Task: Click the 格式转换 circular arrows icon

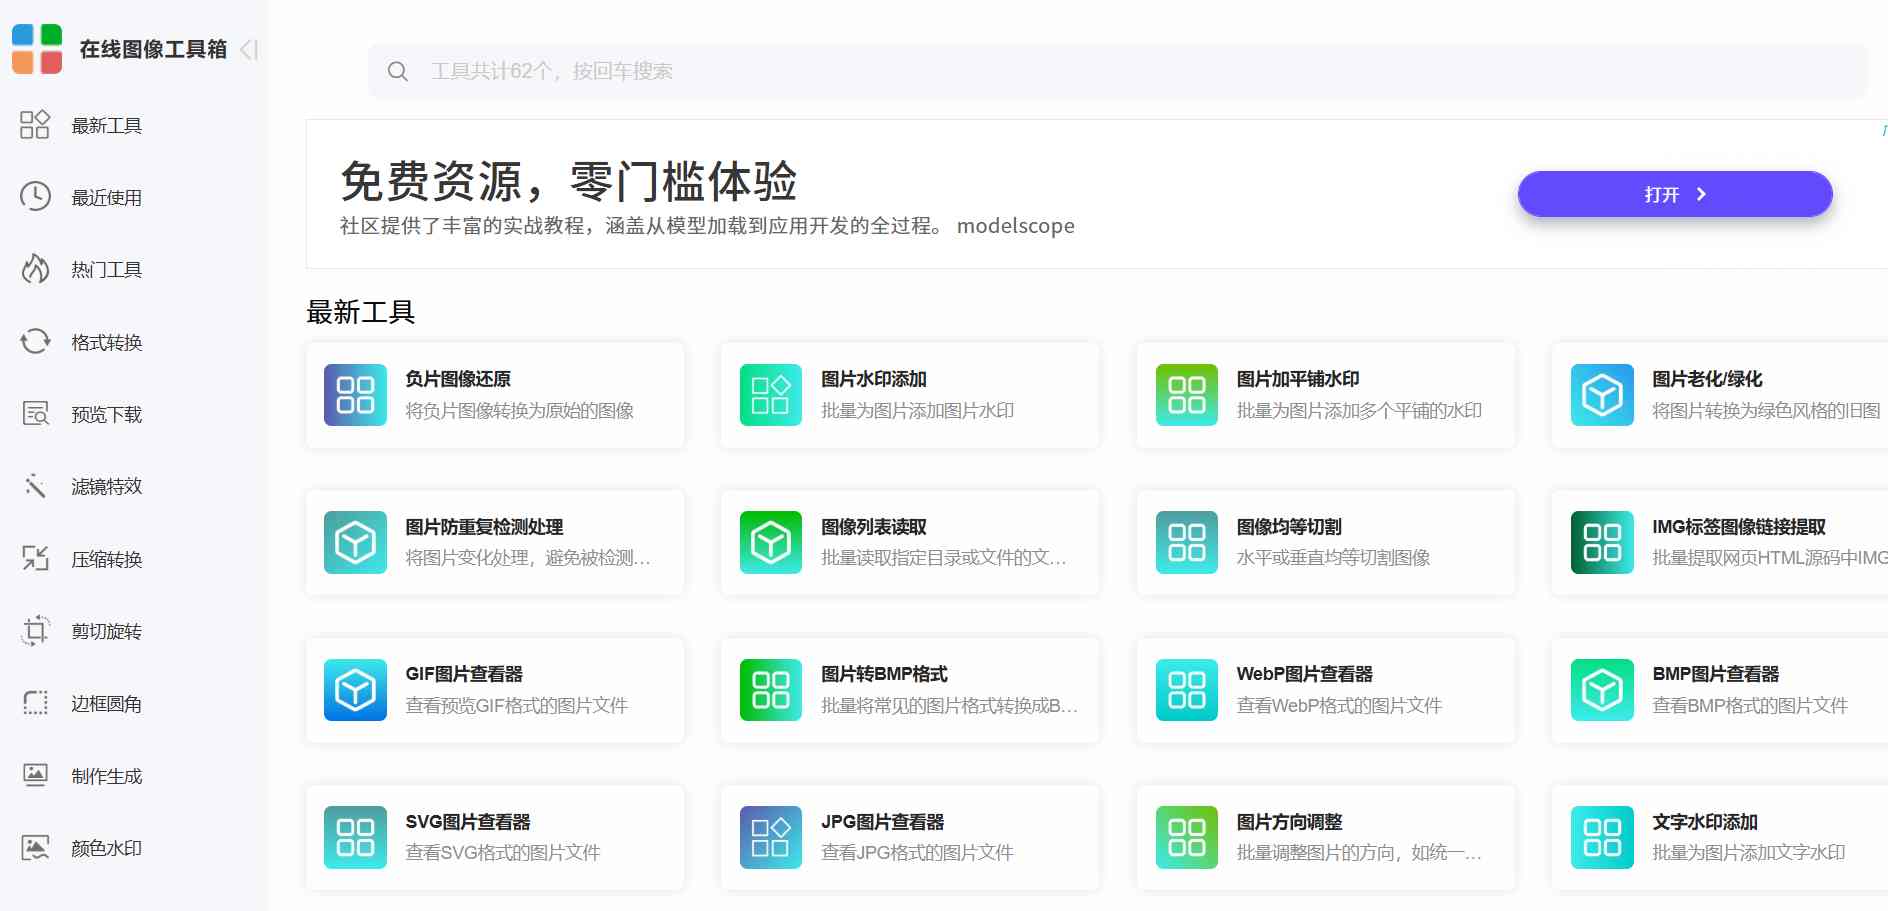Action: [x=35, y=342]
